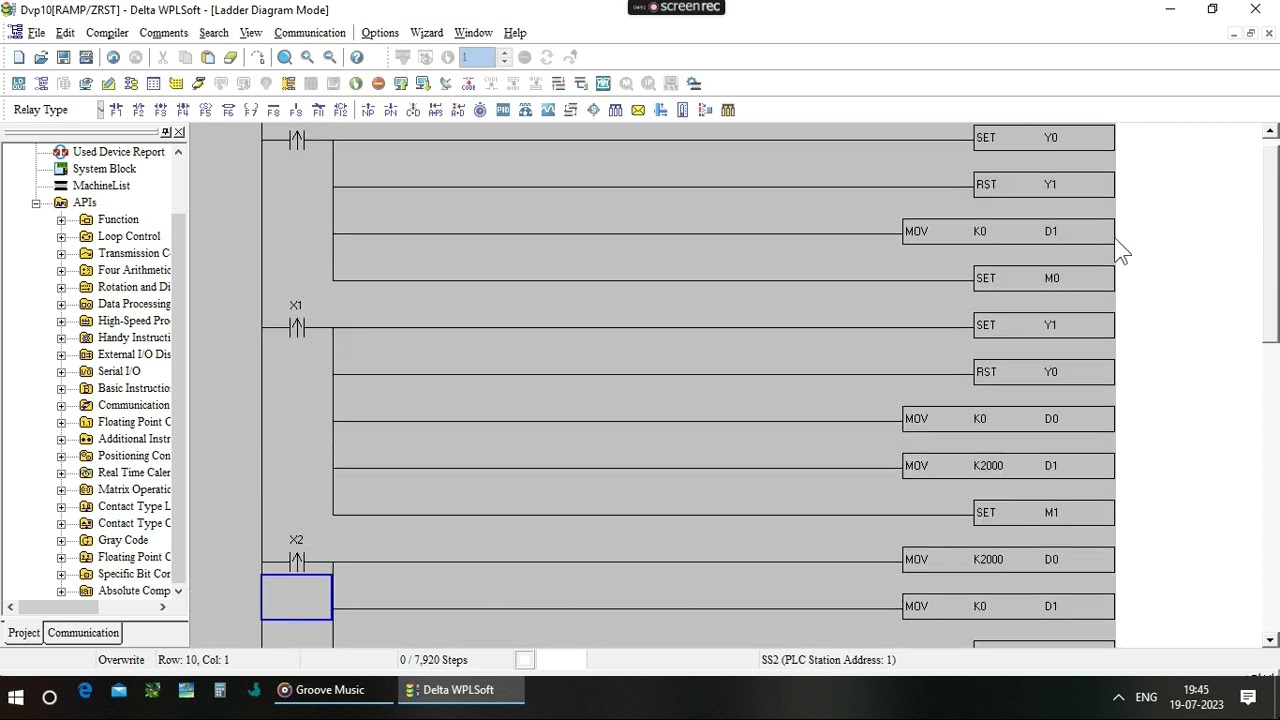
Task: Click the red stop PLC icon
Action: coord(378,84)
